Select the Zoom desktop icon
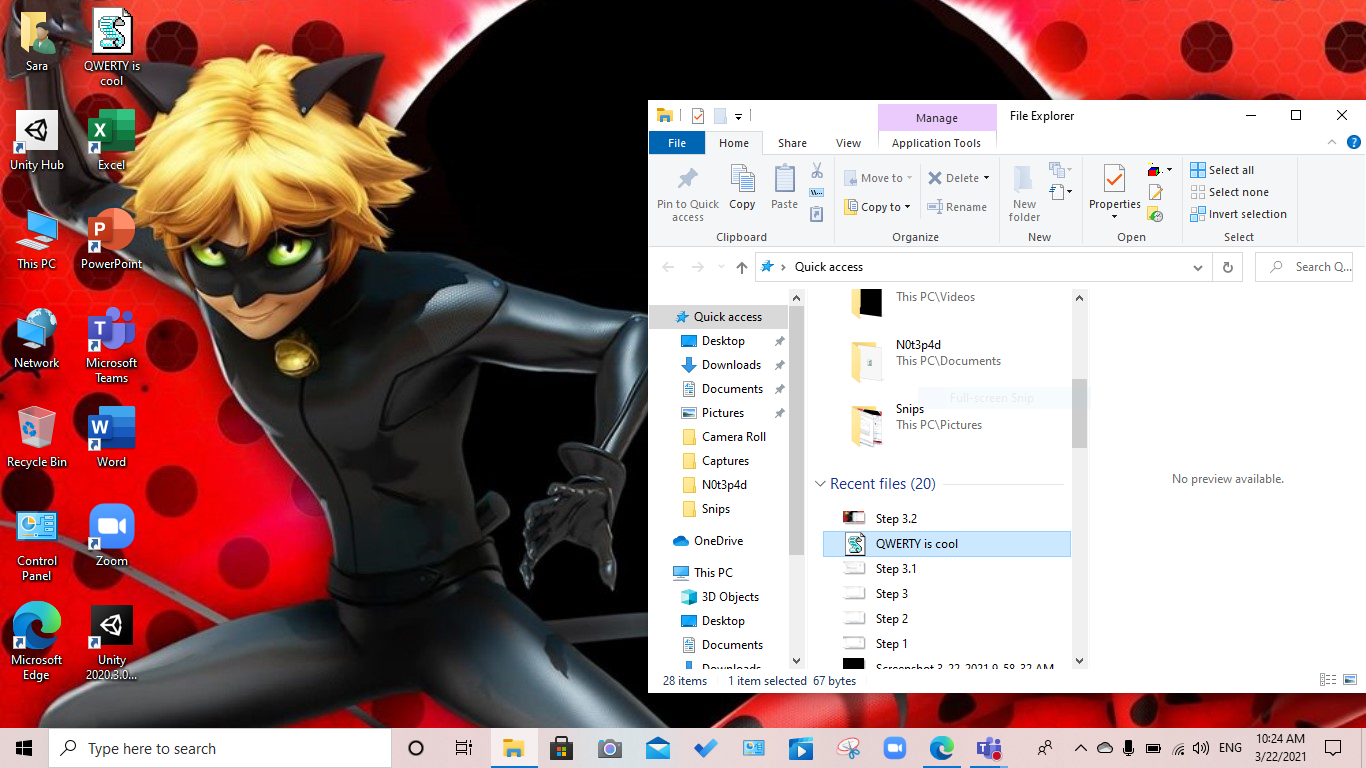Screen dimensions: 1366x768 (111, 537)
